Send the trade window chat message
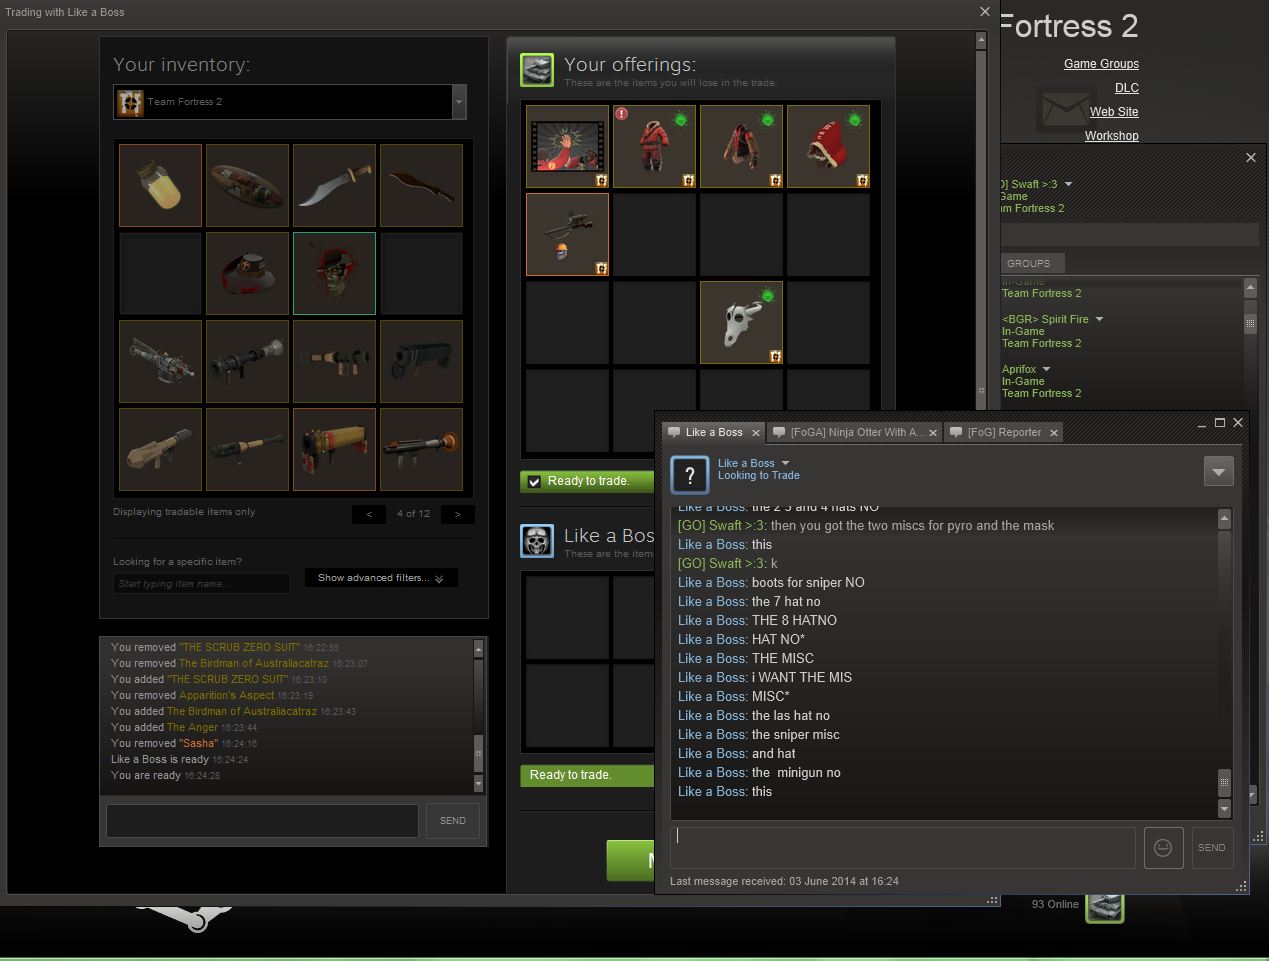1269x961 pixels. pyautogui.click(x=453, y=821)
